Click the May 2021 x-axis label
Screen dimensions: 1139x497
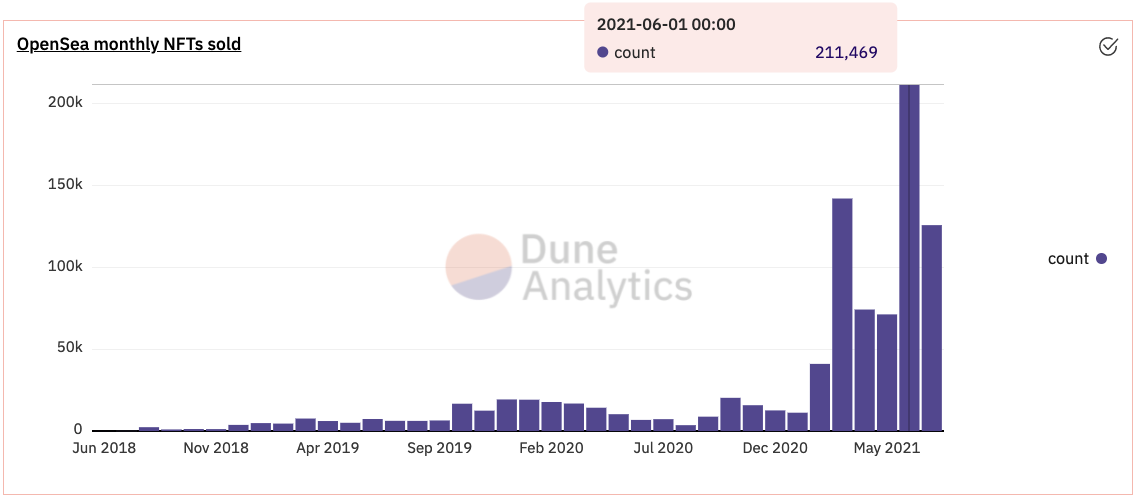click(x=887, y=448)
